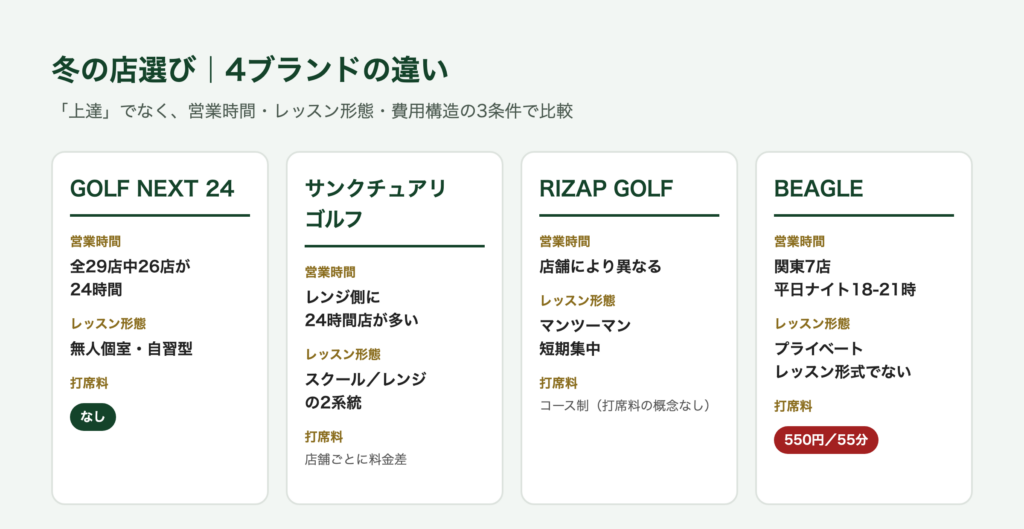Click レッスン形態 label in GOLF NEXT 24 card
The image size is (1024, 529).
click(x=108, y=323)
